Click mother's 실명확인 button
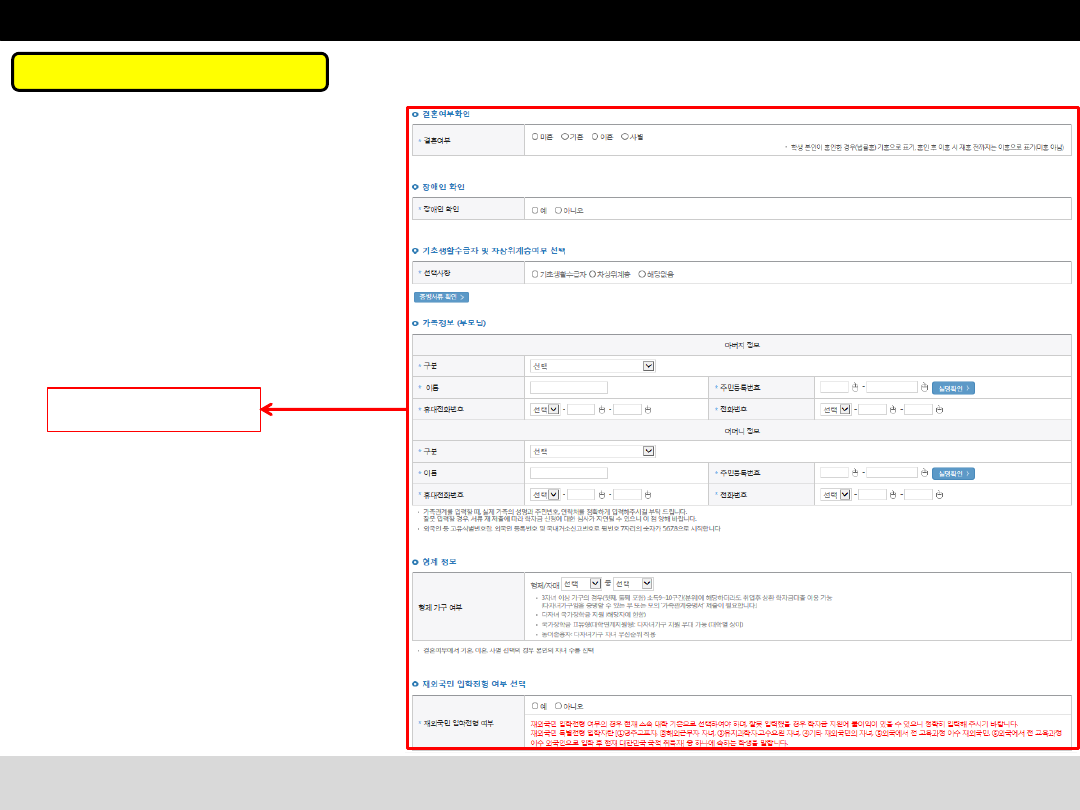 [x=953, y=473]
